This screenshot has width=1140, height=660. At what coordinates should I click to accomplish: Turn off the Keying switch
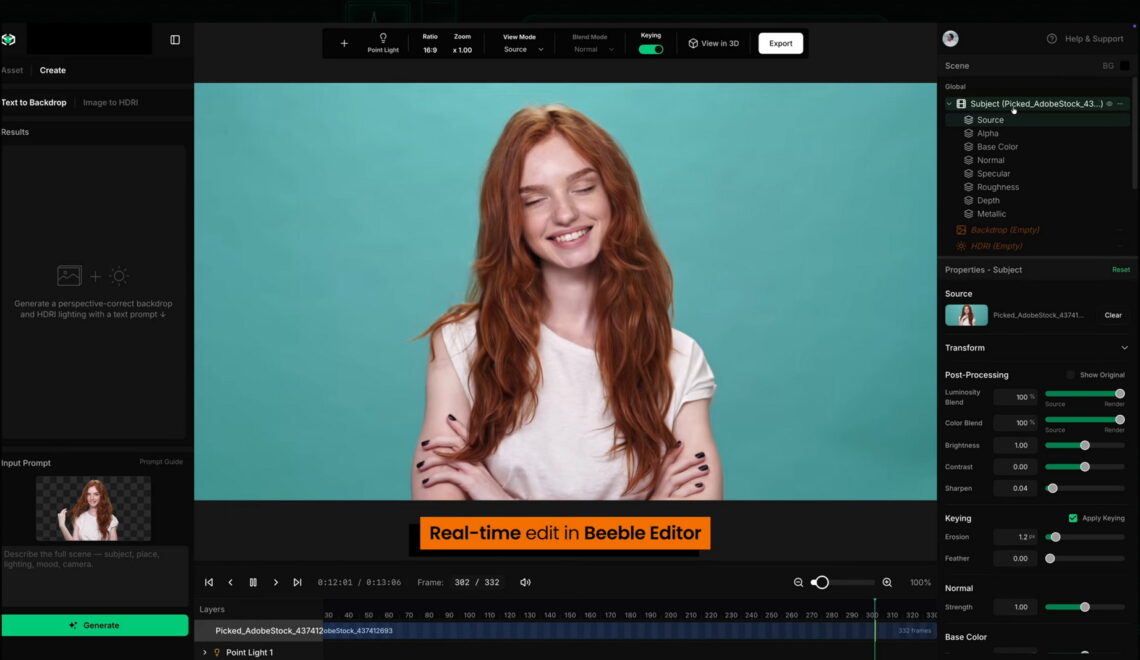click(x=651, y=49)
